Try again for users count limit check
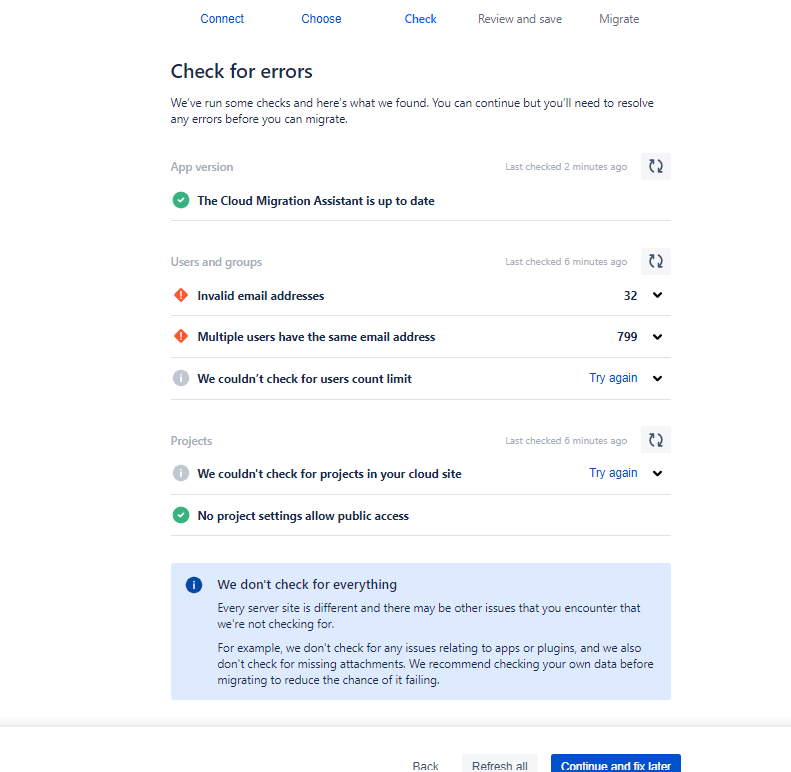Image resolution: width=791 pixels, height=772 pixels. [613, 378]
